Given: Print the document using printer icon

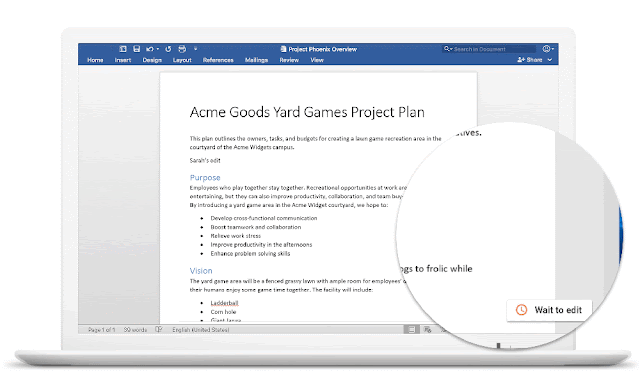Looking at the screenshot, I should (182, 49).
